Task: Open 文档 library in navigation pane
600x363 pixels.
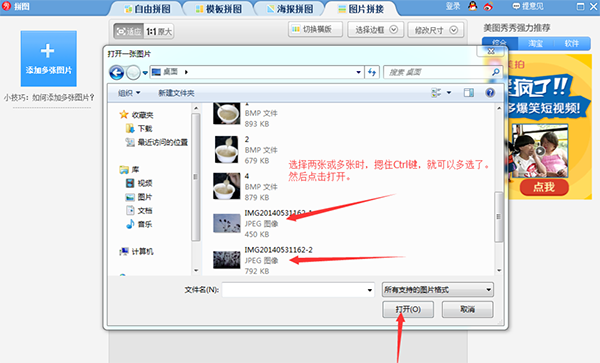Action: [139, 210]
